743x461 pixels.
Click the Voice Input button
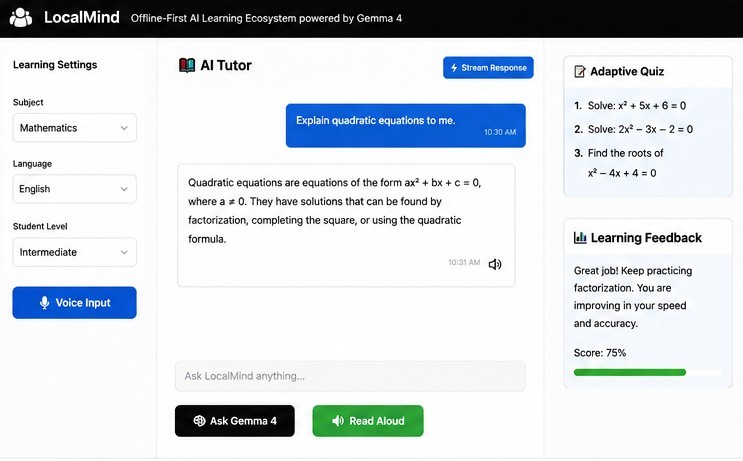[74, 303]
